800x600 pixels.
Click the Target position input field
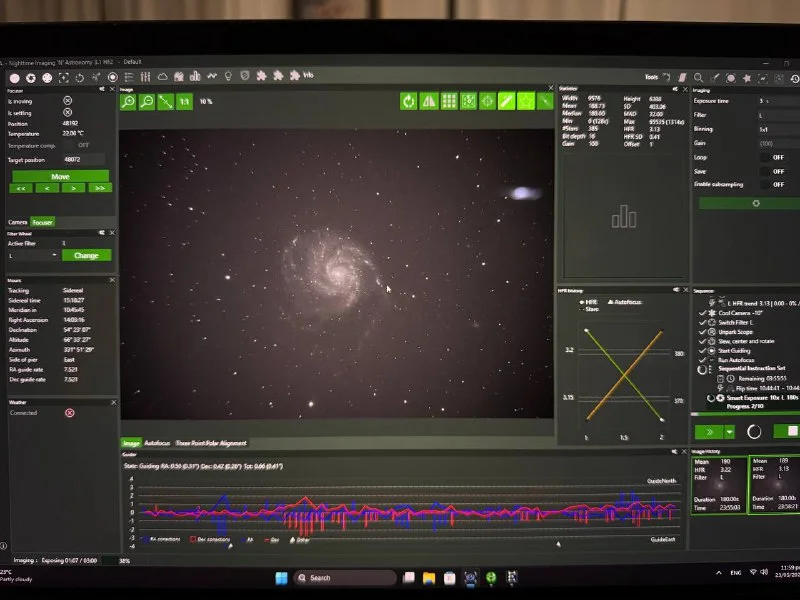pyautogui.click(x=84, y=159)
